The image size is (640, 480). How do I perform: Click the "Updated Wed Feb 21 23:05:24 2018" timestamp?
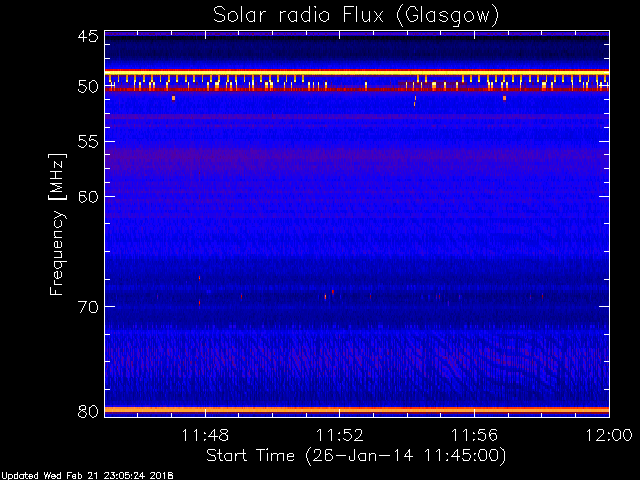(87, 476)
